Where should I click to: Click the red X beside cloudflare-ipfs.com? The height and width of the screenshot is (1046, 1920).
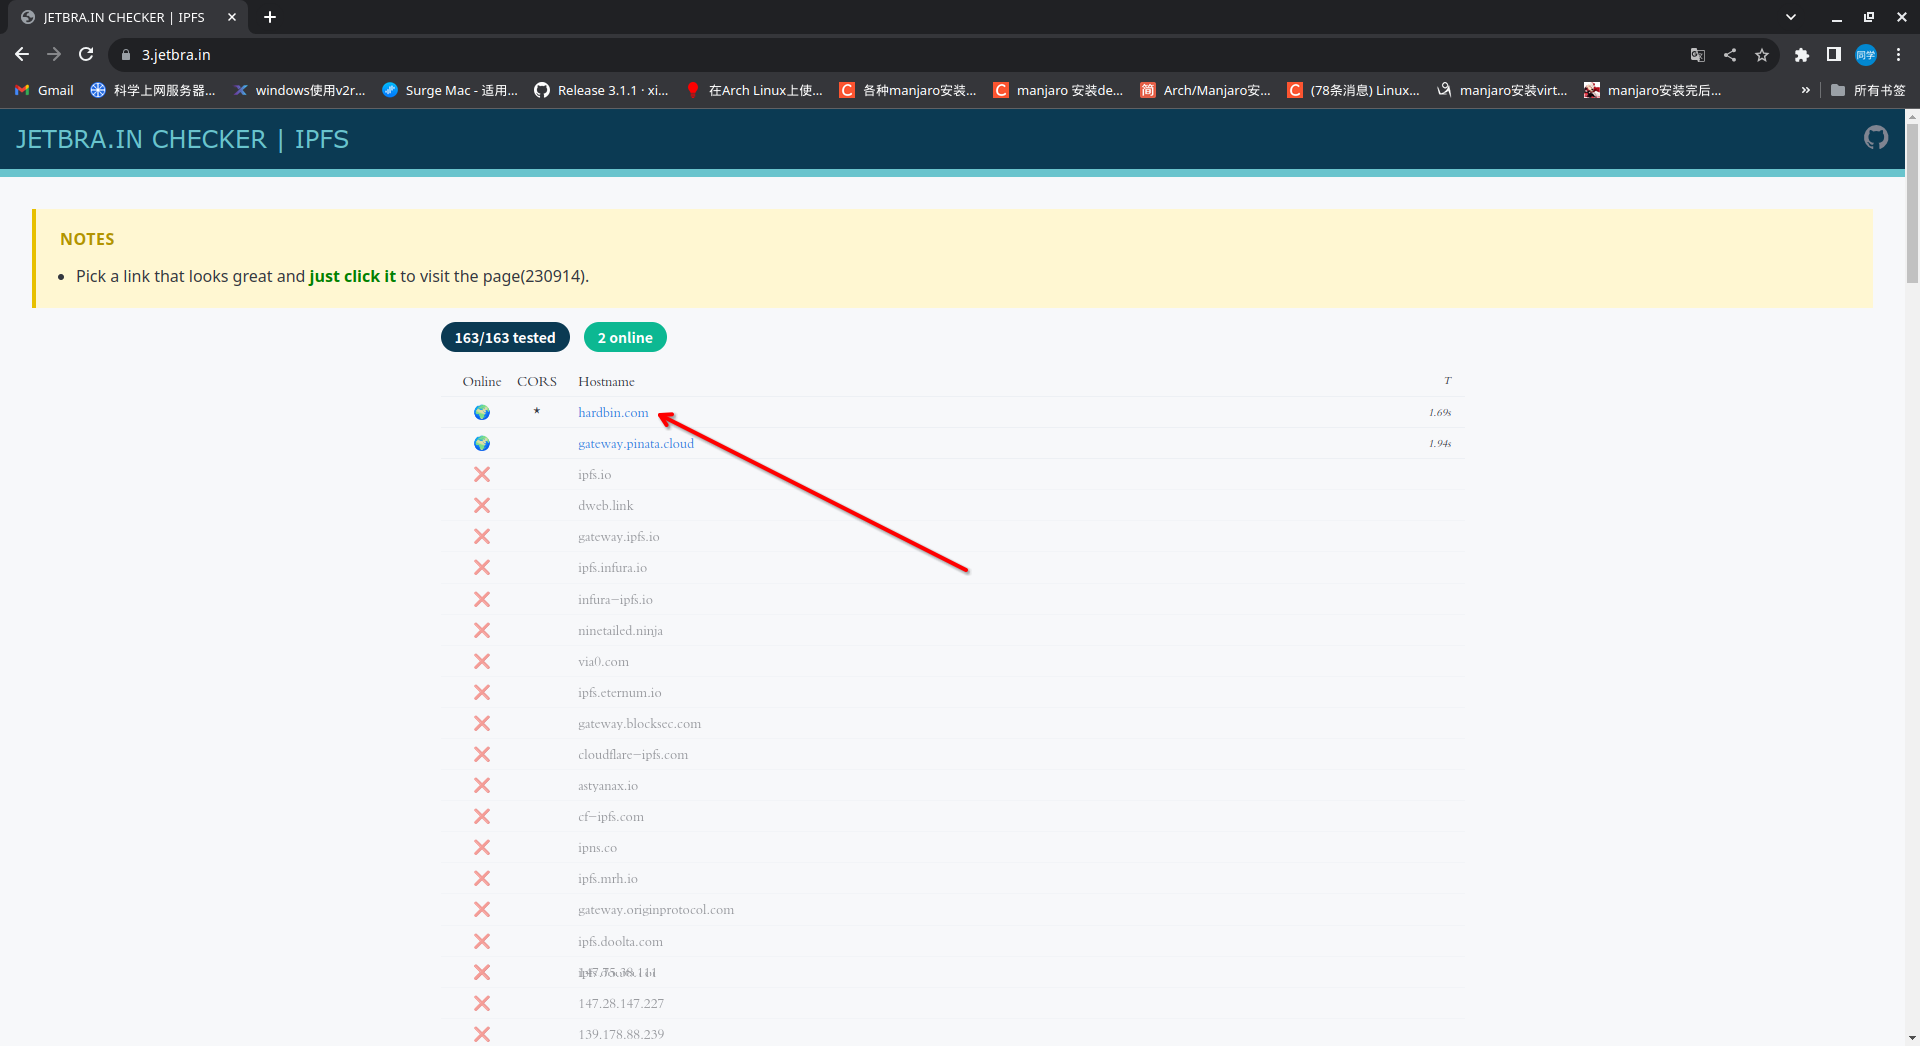[482, 754]
